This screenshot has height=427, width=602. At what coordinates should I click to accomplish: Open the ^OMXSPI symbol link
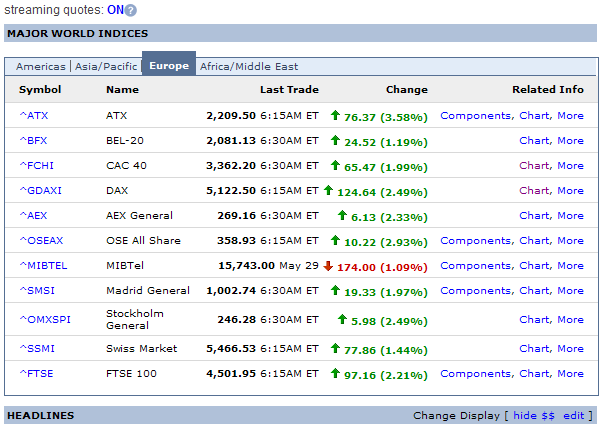(x=45, y=319)
